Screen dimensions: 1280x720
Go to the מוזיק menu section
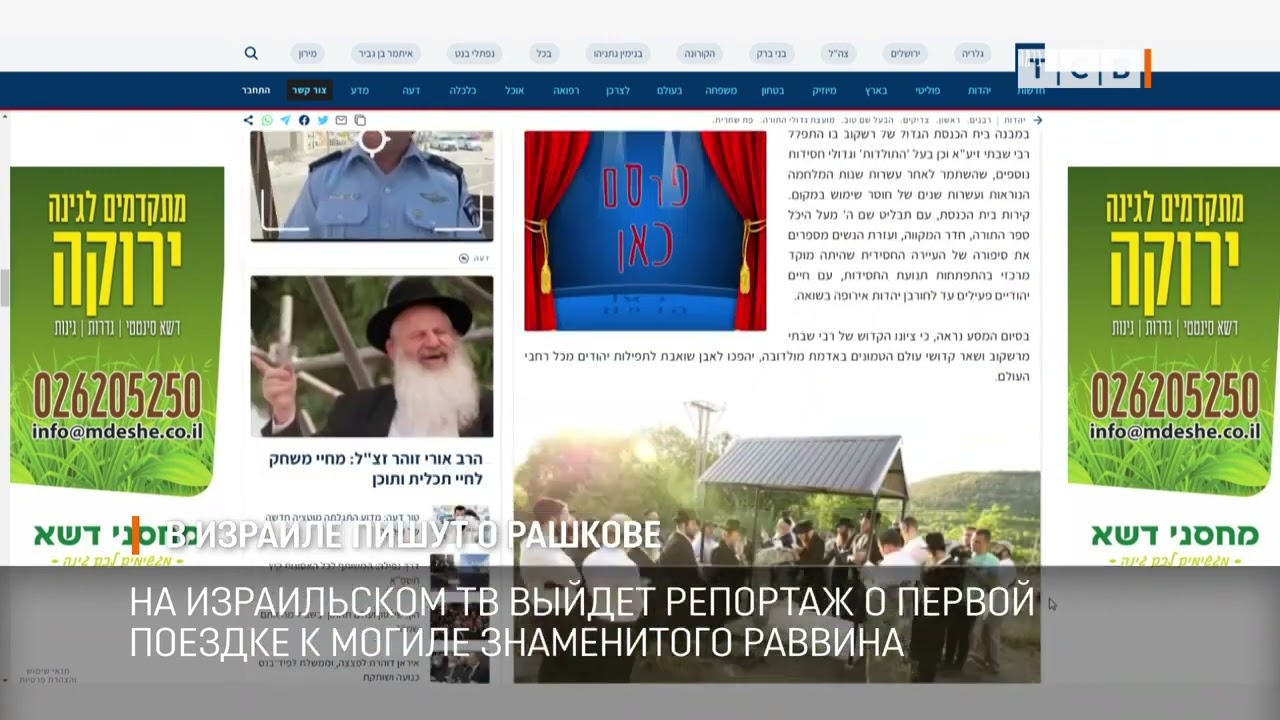click(x=824, y=90)
